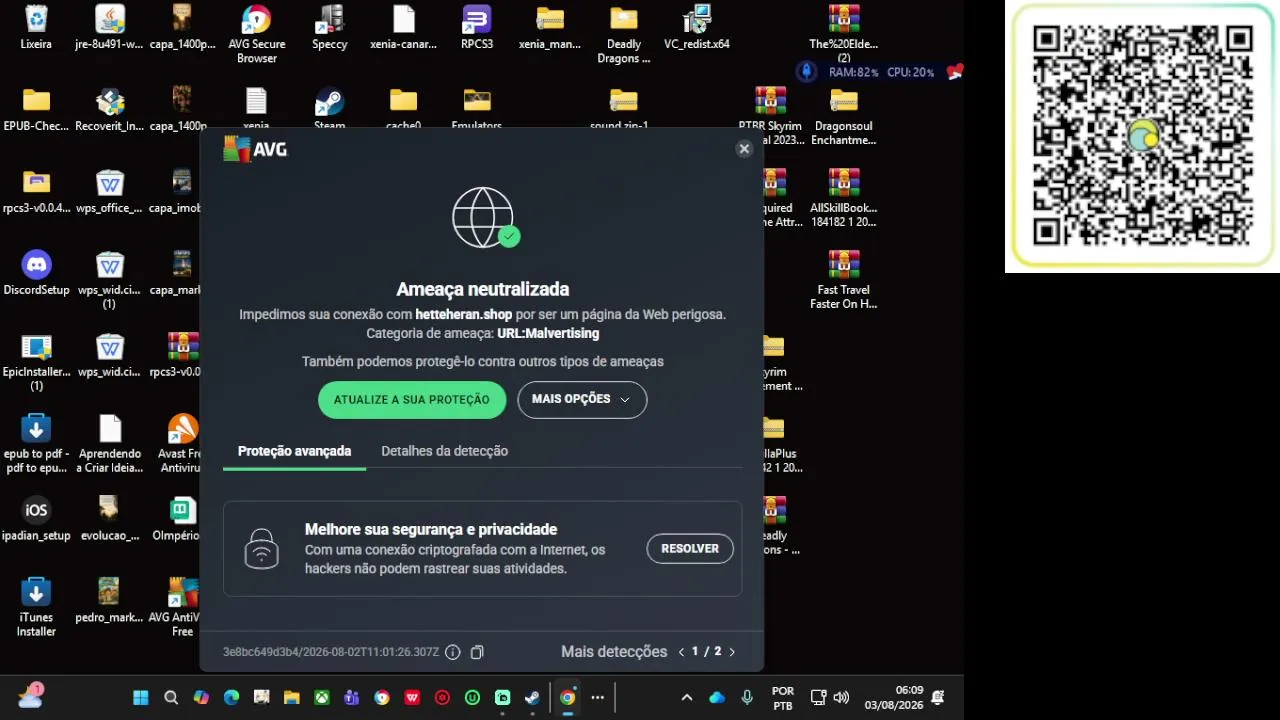Select the Dragonsoul Enchantment folder icon
The width and height of the screenshot is (1280, 720).
[844, 116]
